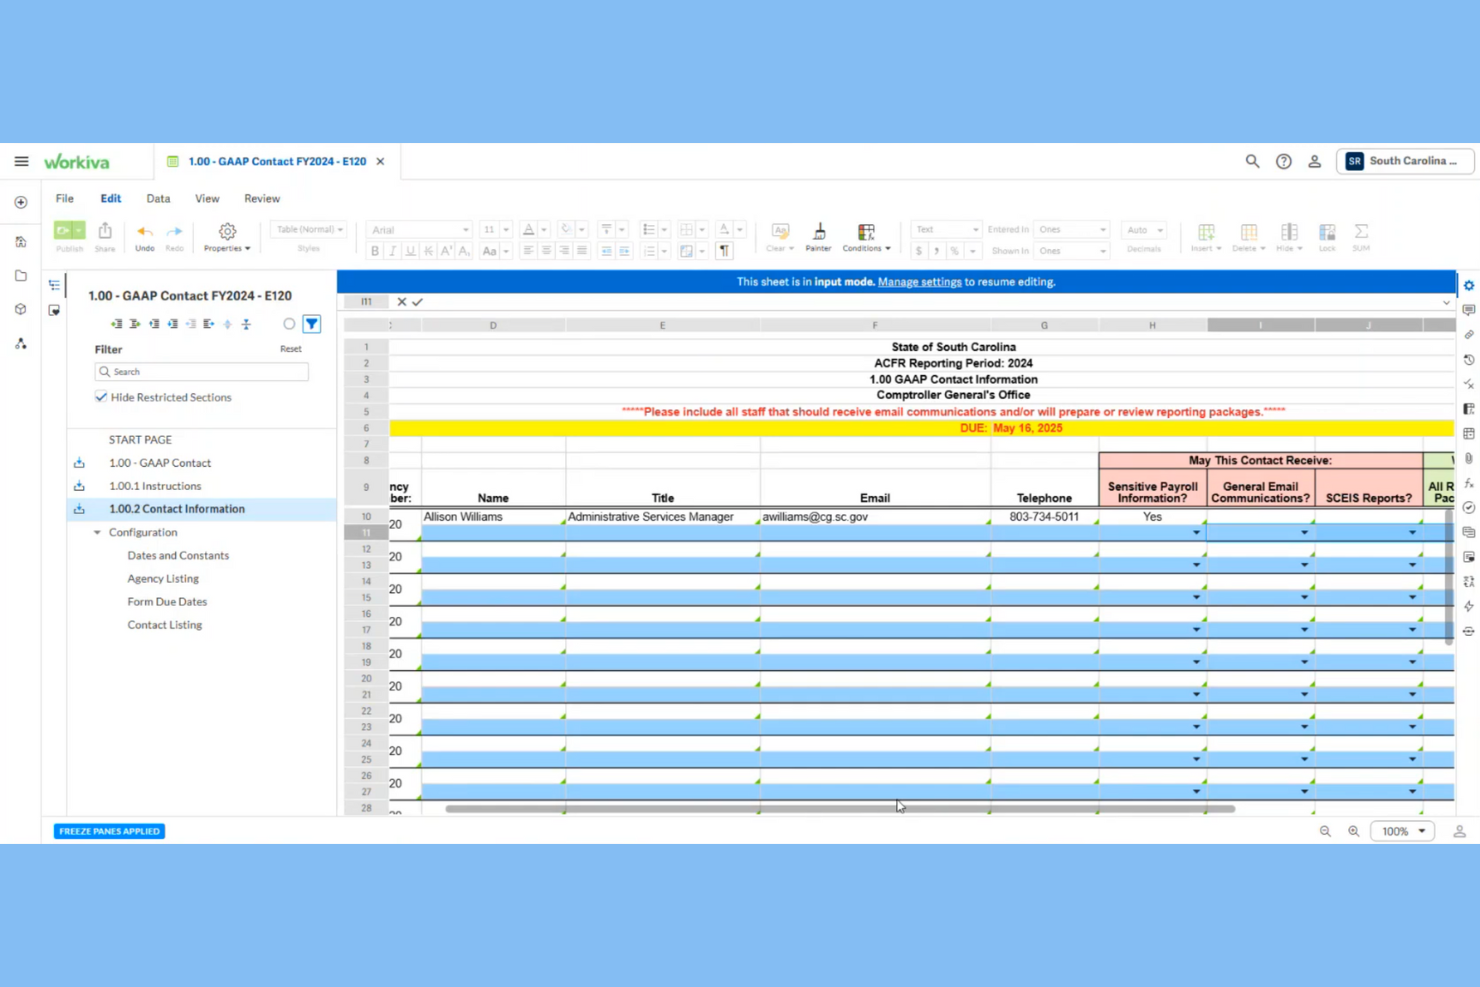Open the help question mark icon
Image resolution: width=1480 pixels, height=987 pixels.
coord(1284,161)
